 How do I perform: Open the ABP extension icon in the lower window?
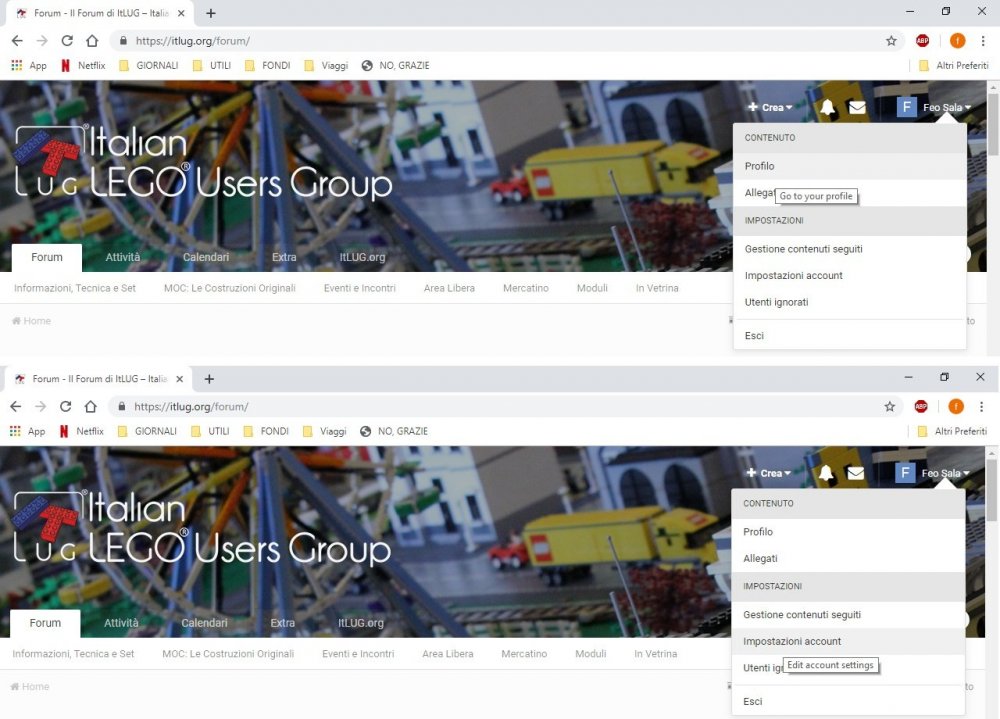pyautogui.click(x=921, y=406)
